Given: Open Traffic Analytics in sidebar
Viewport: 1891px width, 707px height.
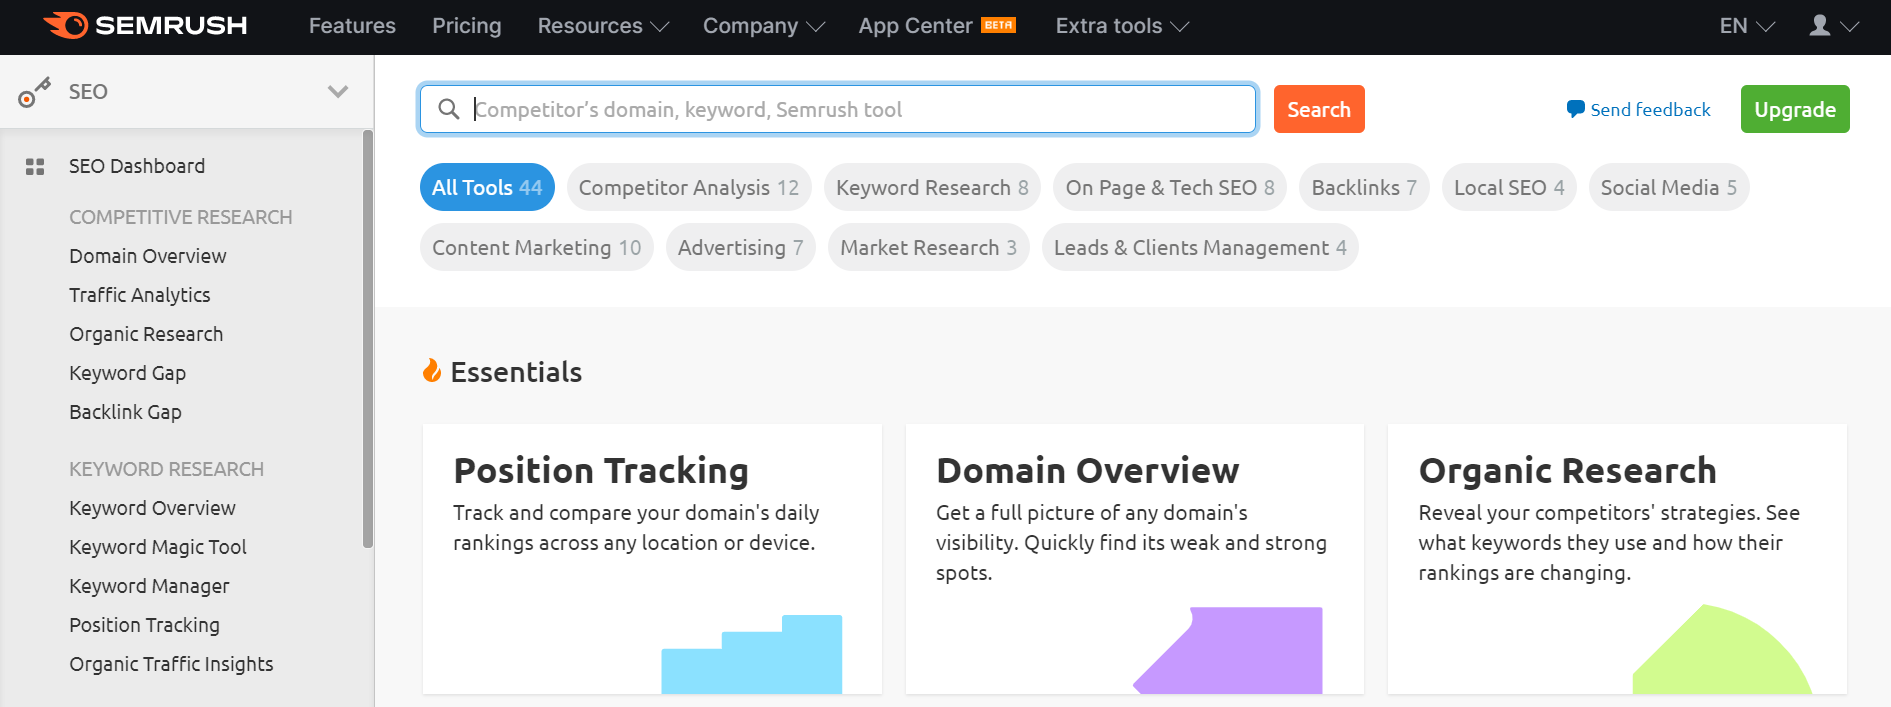Looking at the screenshot, I should [140, 295].
